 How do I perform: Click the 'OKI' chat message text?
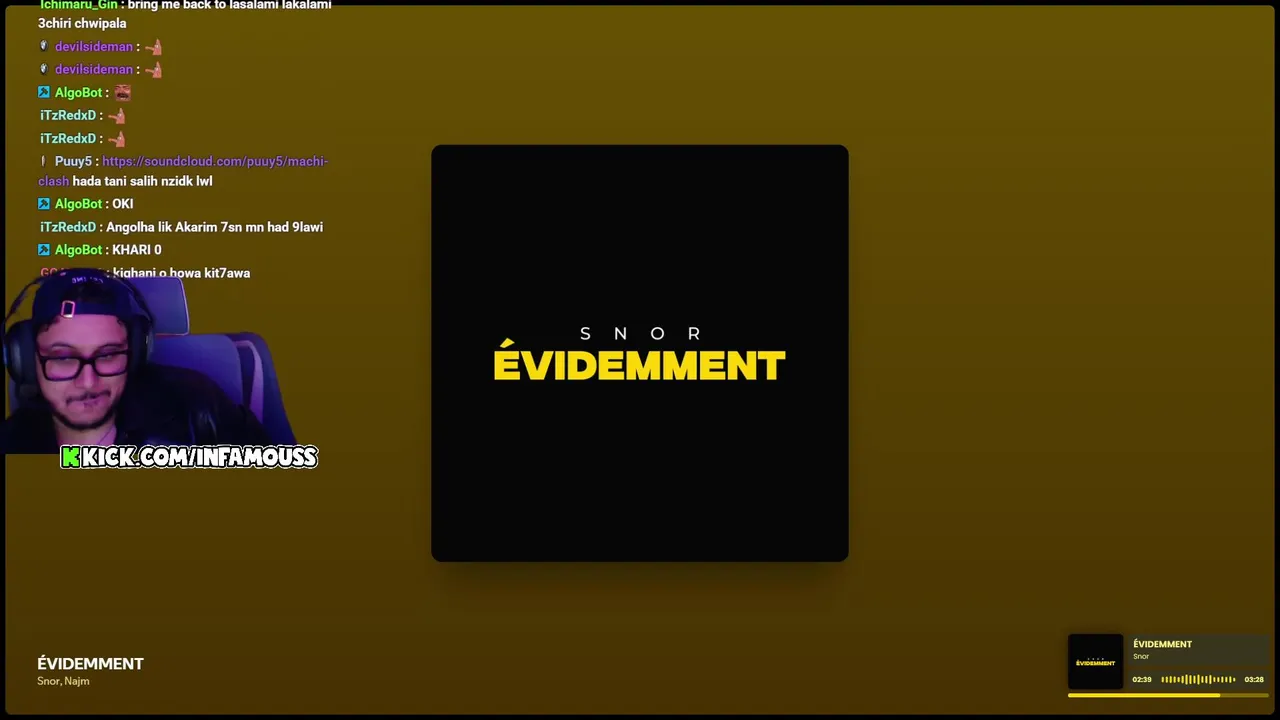(123, 204)
